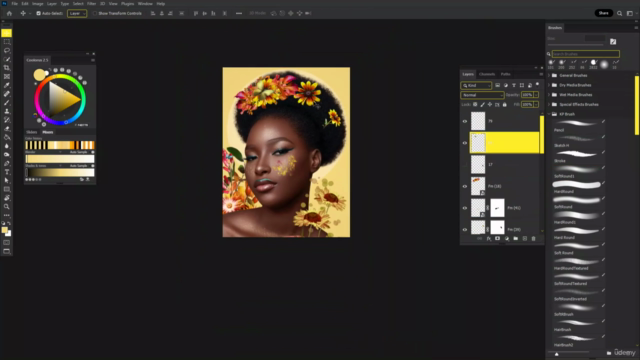Open the Auto-Select Layer dropdown

click(x=77, y=13)
